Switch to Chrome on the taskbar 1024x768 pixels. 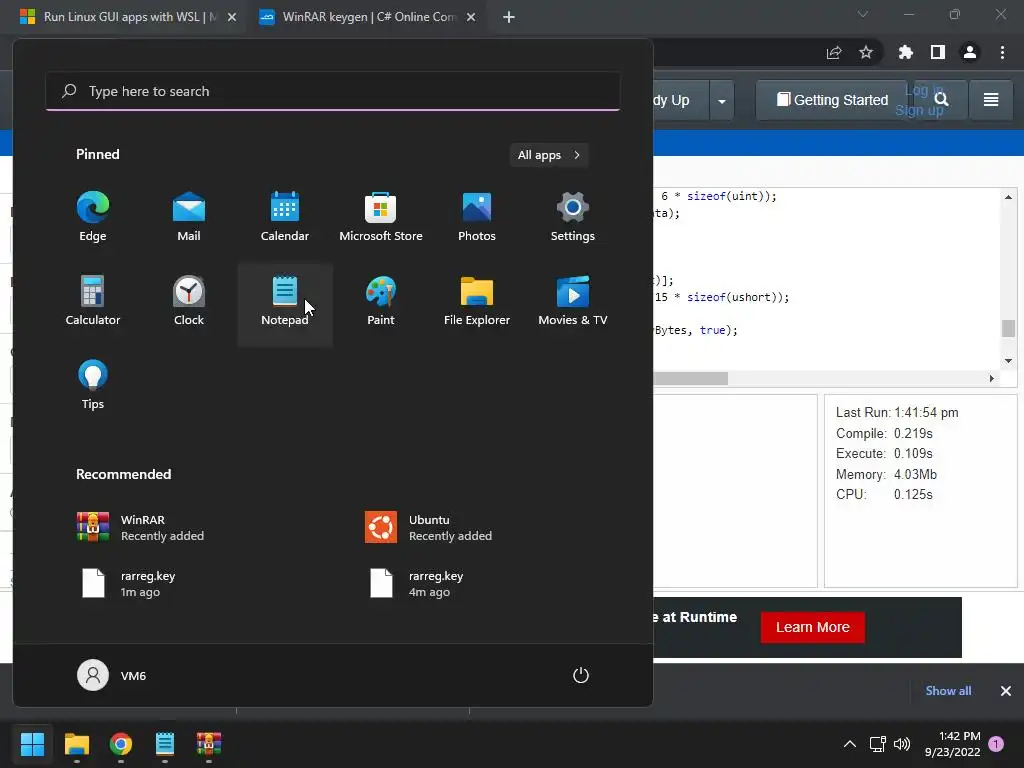121,744
